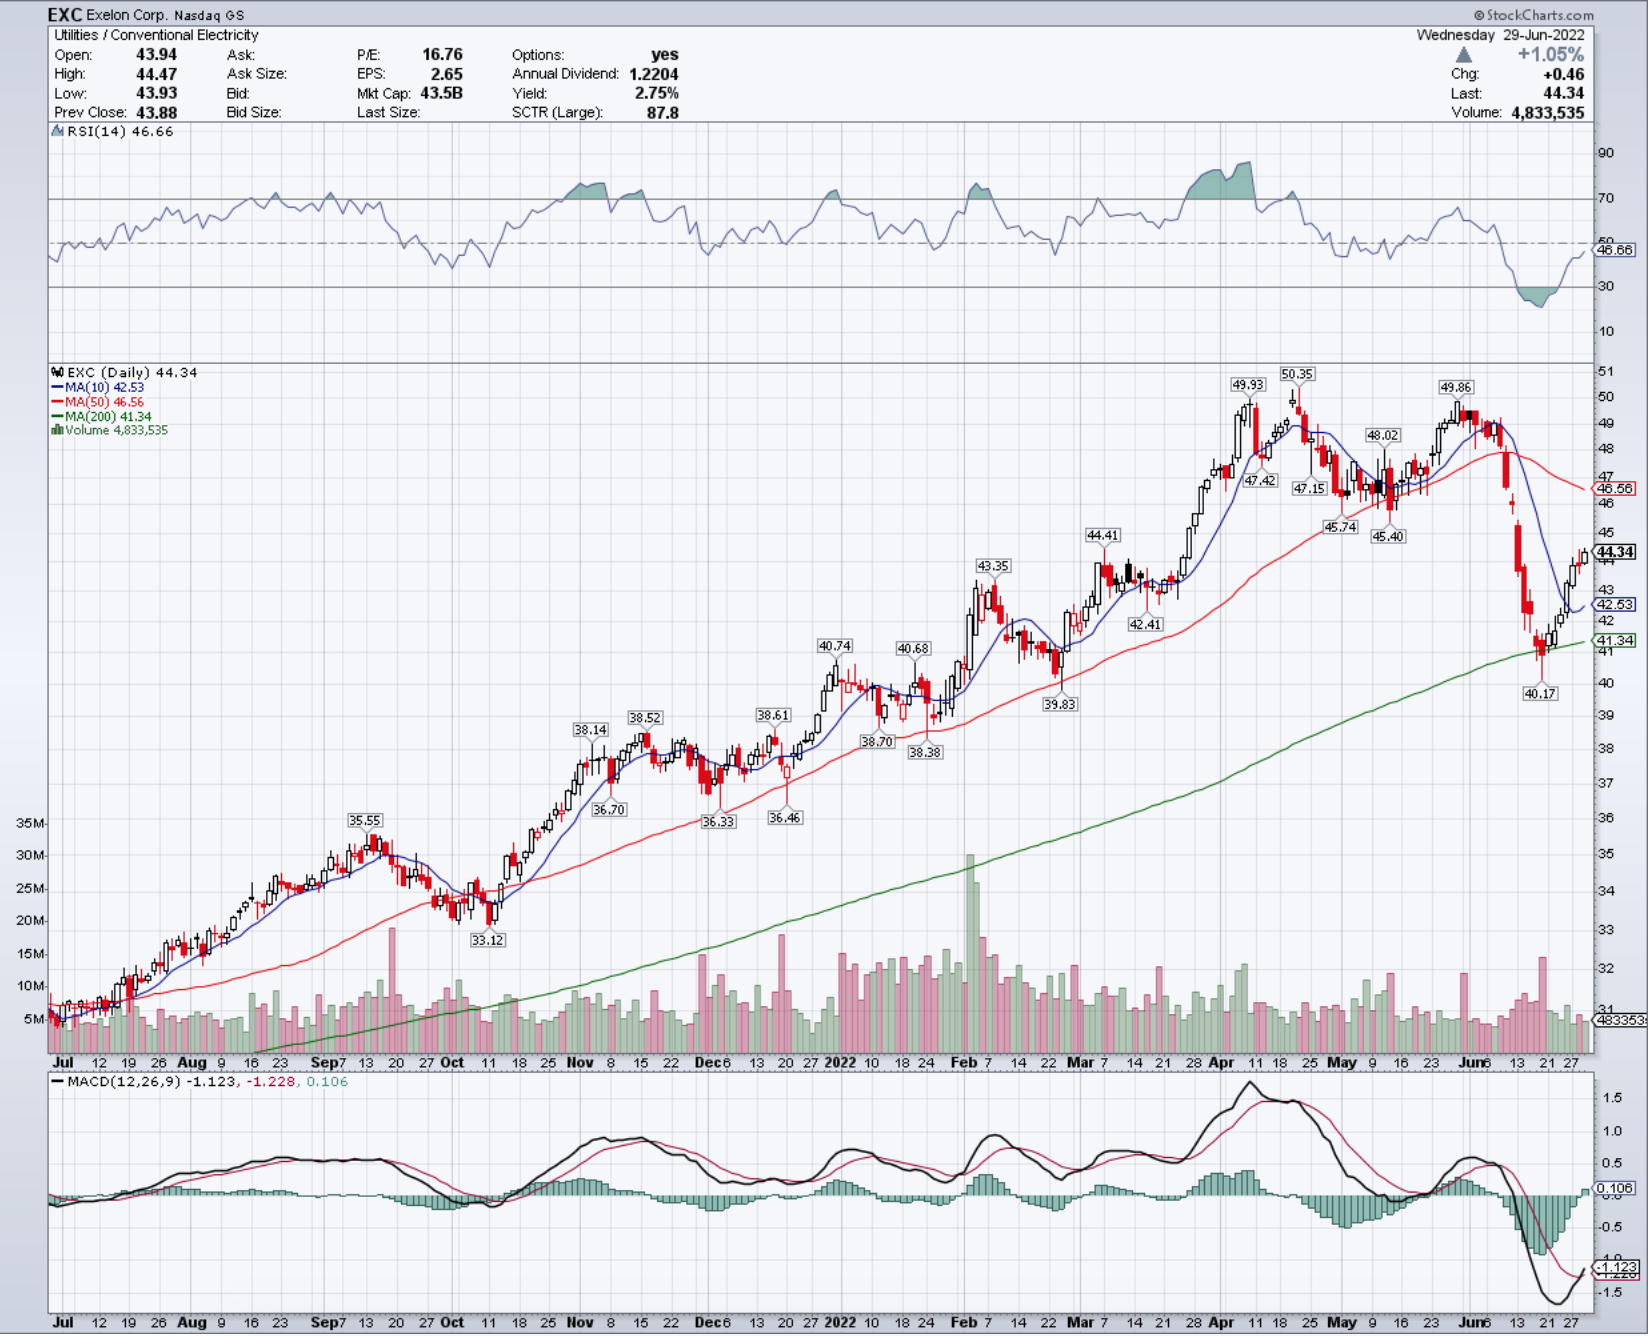Click the 38.70 price label

pyautogui.click(x=877, y=741)
